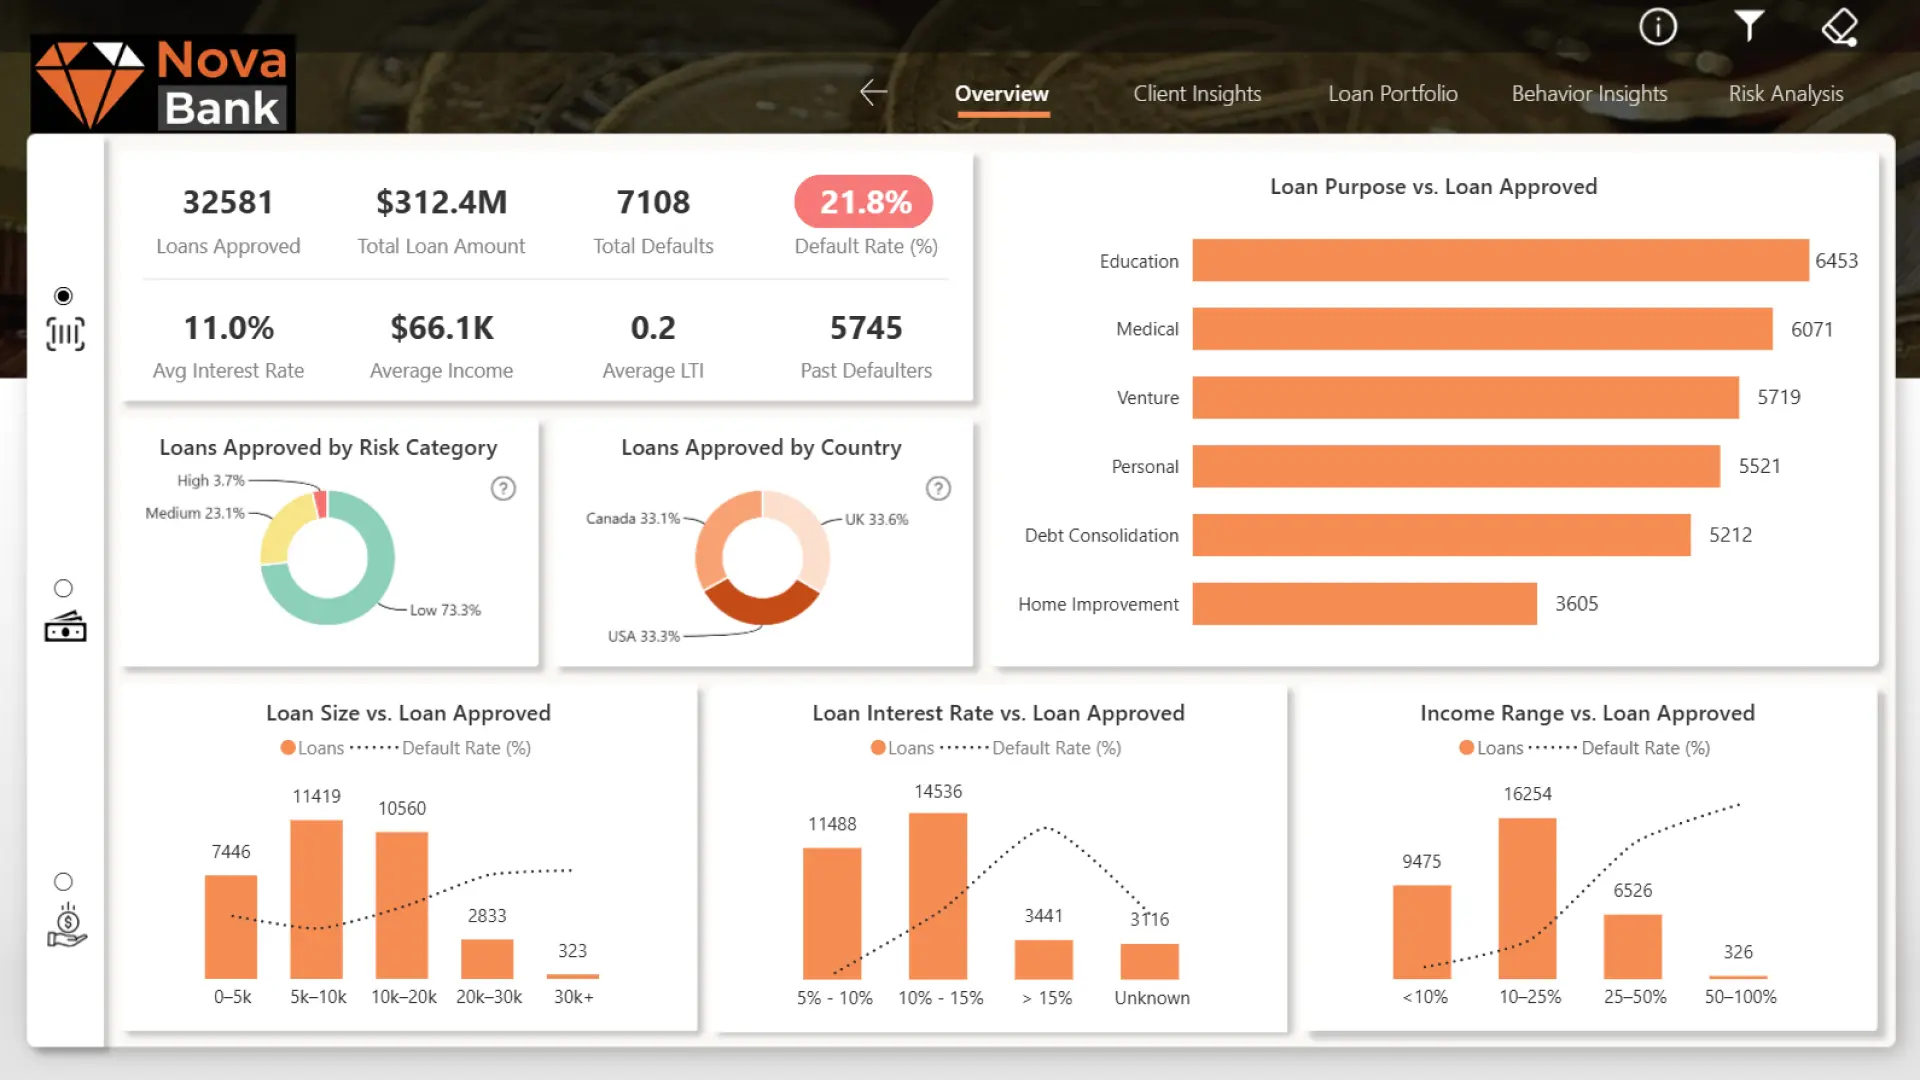Click help icon on Risk Category chart

(503, 488)
